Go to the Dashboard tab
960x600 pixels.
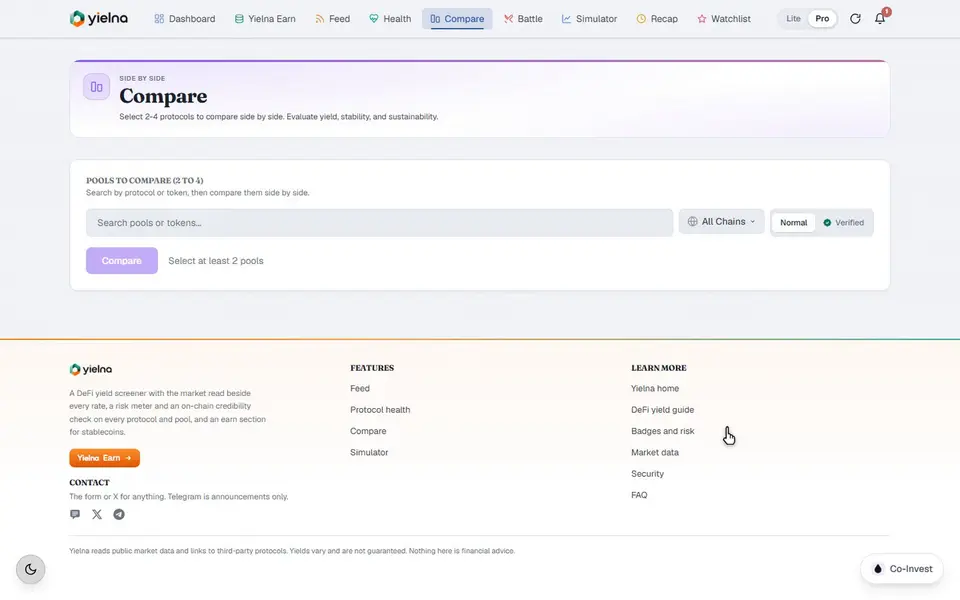click(x=185, y=18)
